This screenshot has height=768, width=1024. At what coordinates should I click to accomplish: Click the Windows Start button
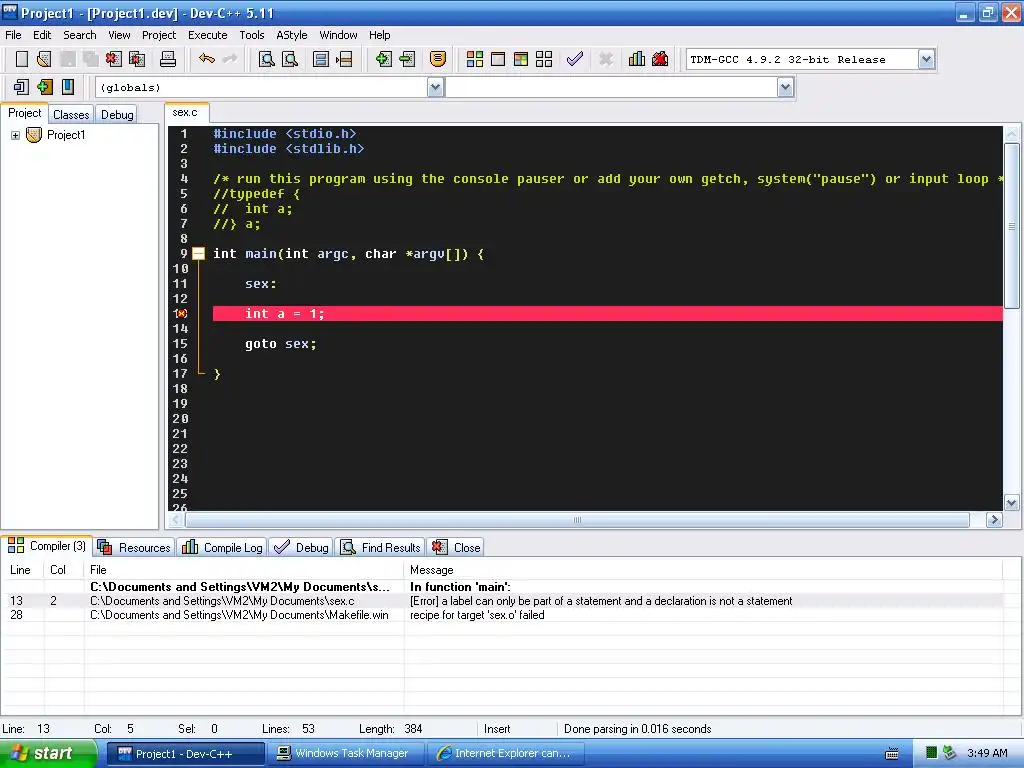coord(48,754)
